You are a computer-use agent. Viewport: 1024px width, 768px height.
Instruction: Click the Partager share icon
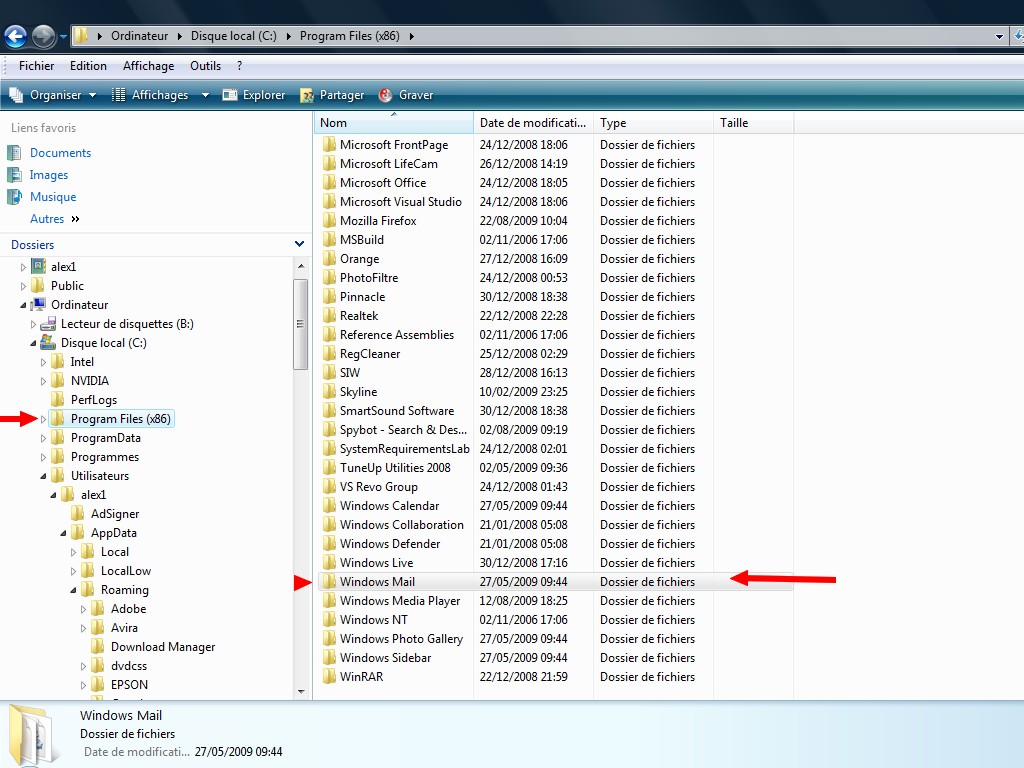point(308,95)
